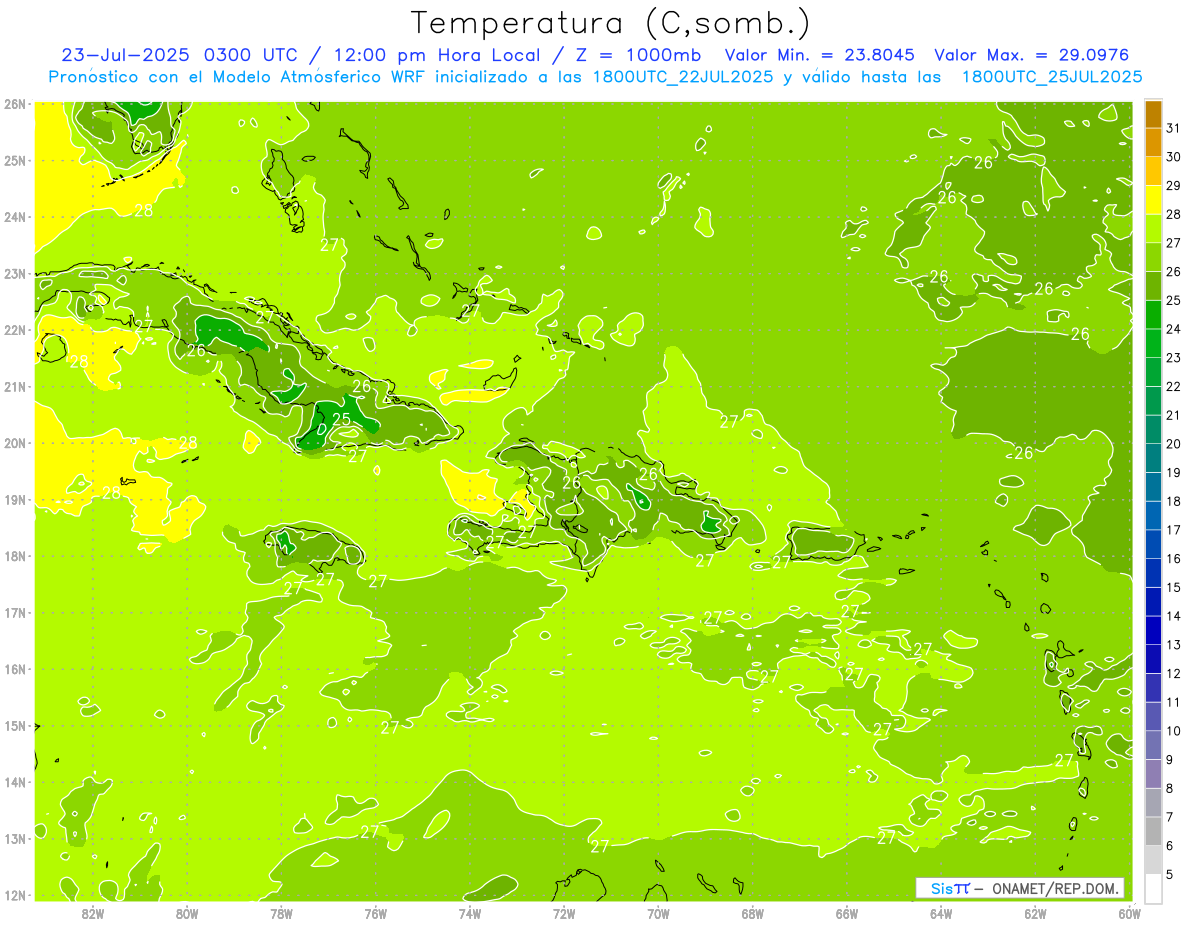Pick the dark blue legend swatch between 12 and 13
This screenshot has height=927, width=1200.
(x=1154, y=659)
